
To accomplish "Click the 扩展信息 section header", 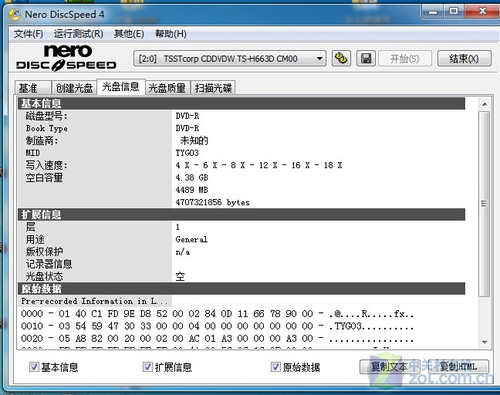I will click(241, 215).
